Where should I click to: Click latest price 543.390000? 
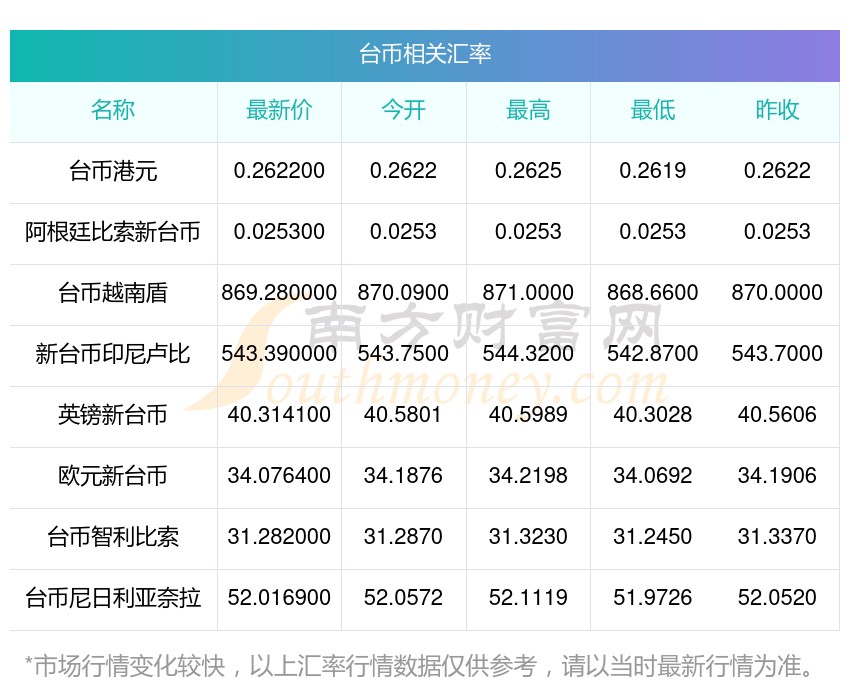(279, 354)
